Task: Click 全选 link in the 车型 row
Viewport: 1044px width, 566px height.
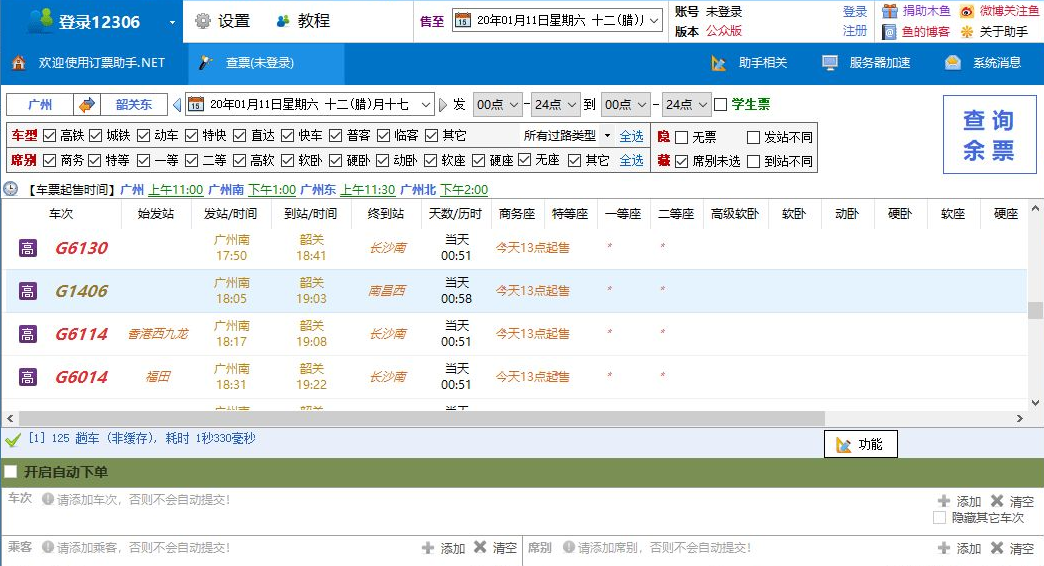Action: tap(631, 136)
